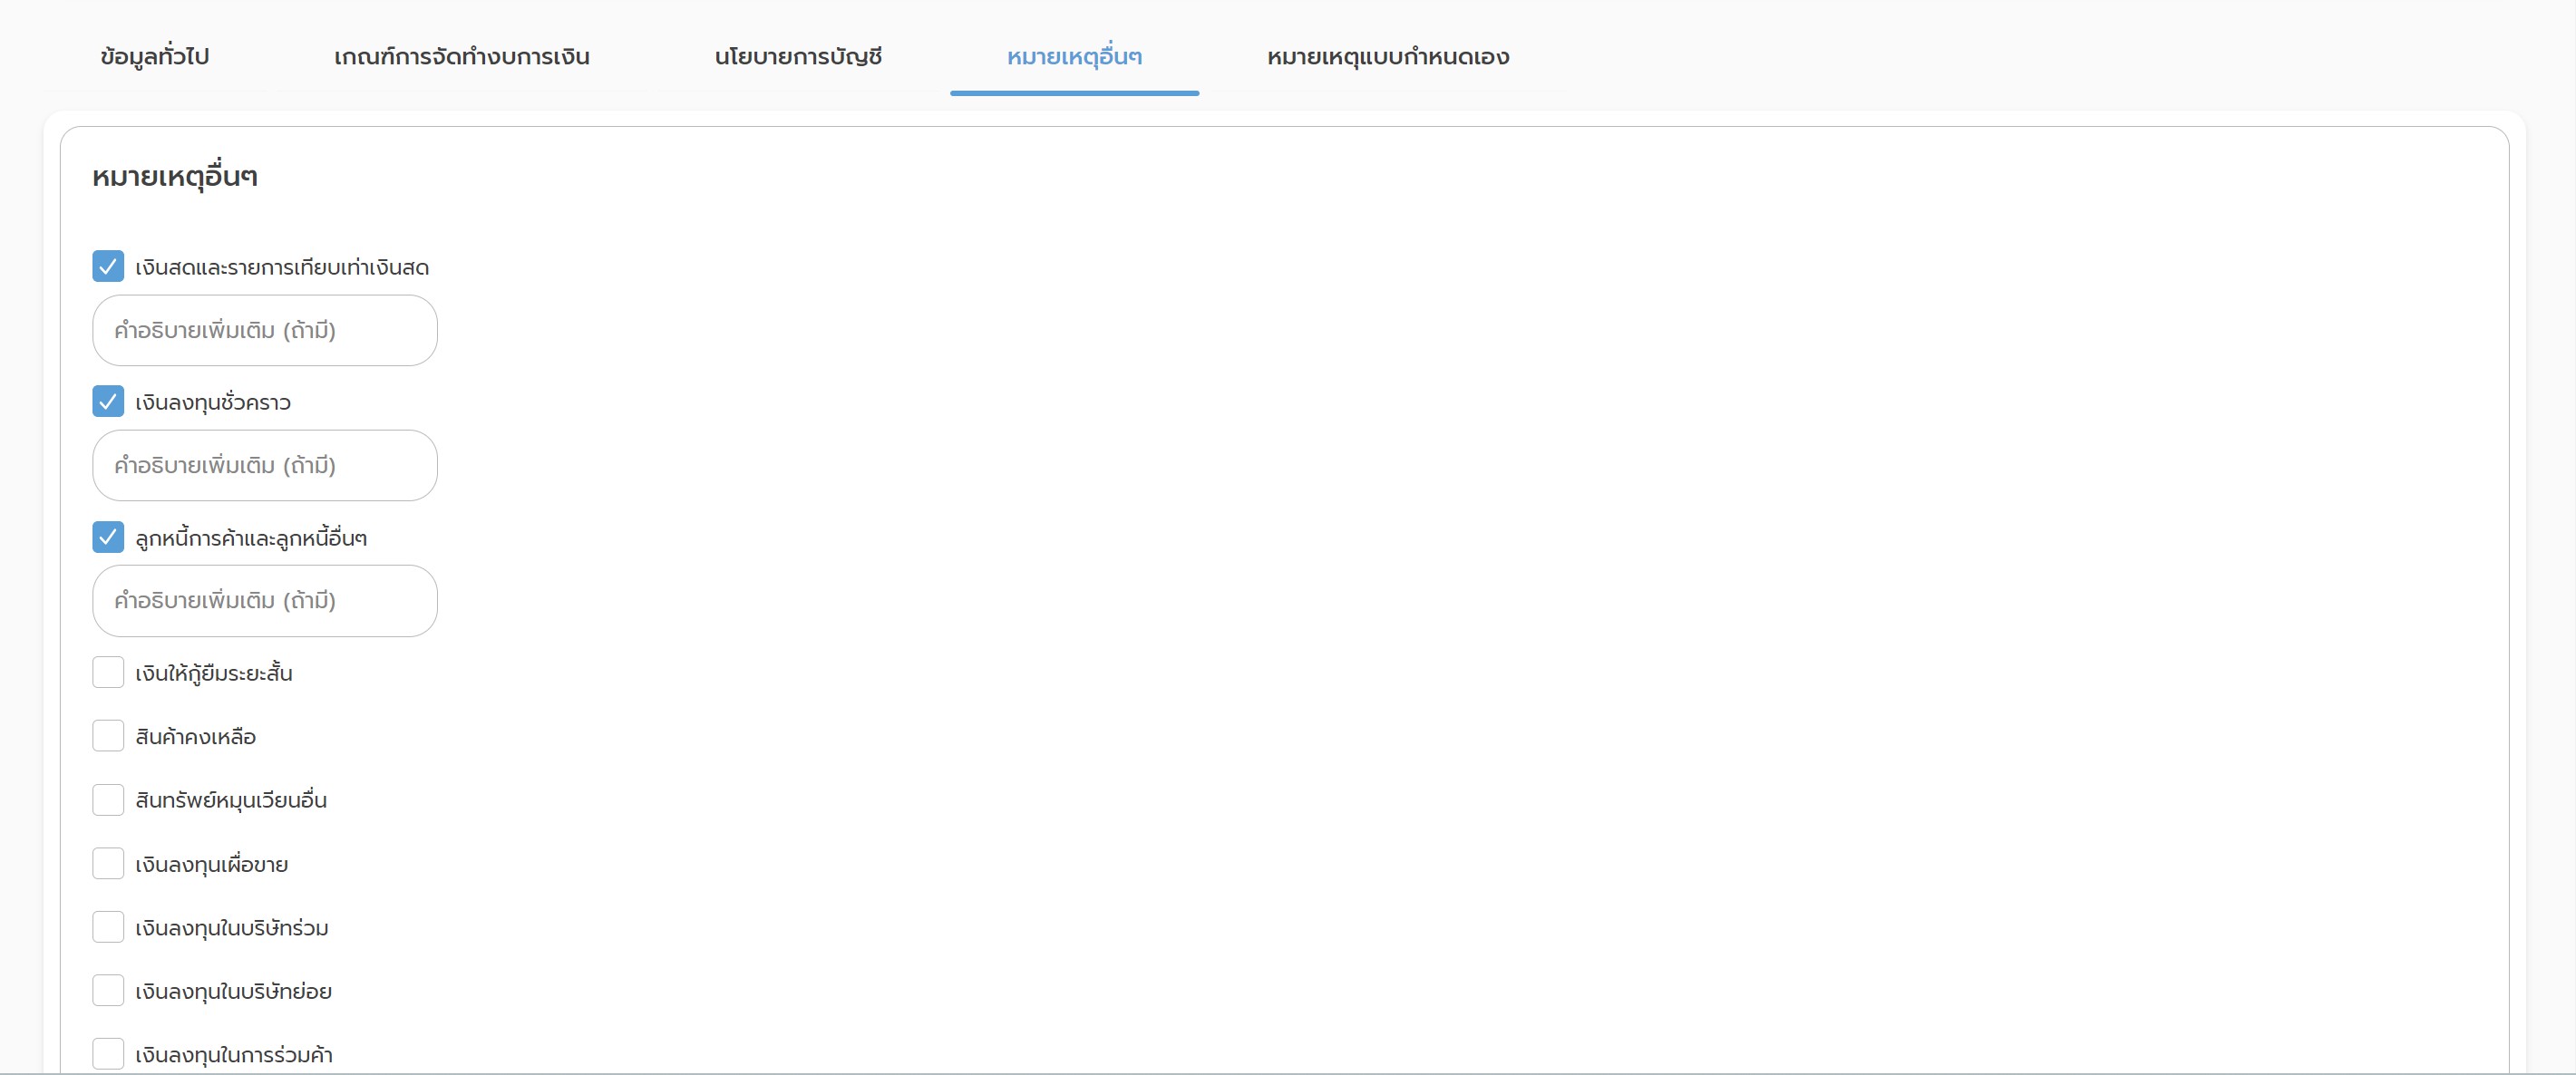
Task: Click the เงินลงทุนเผื่อขาย label text
Action: 212,865
